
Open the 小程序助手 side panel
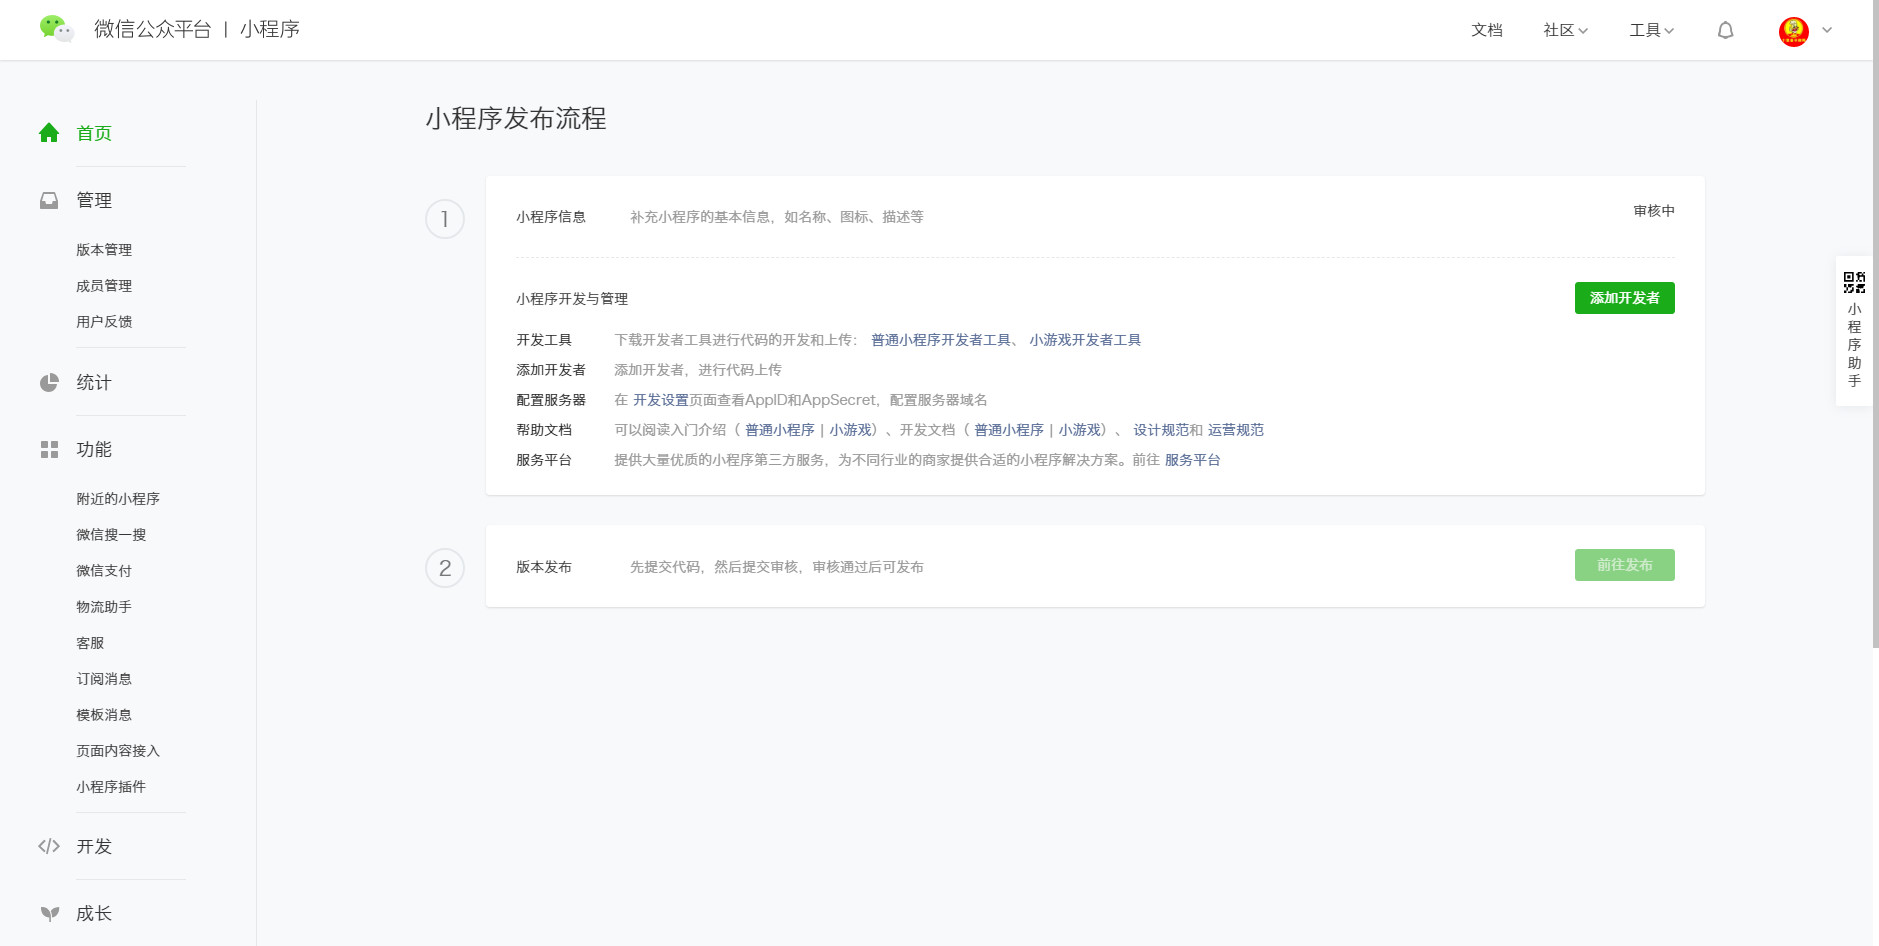pos(1854,330)
